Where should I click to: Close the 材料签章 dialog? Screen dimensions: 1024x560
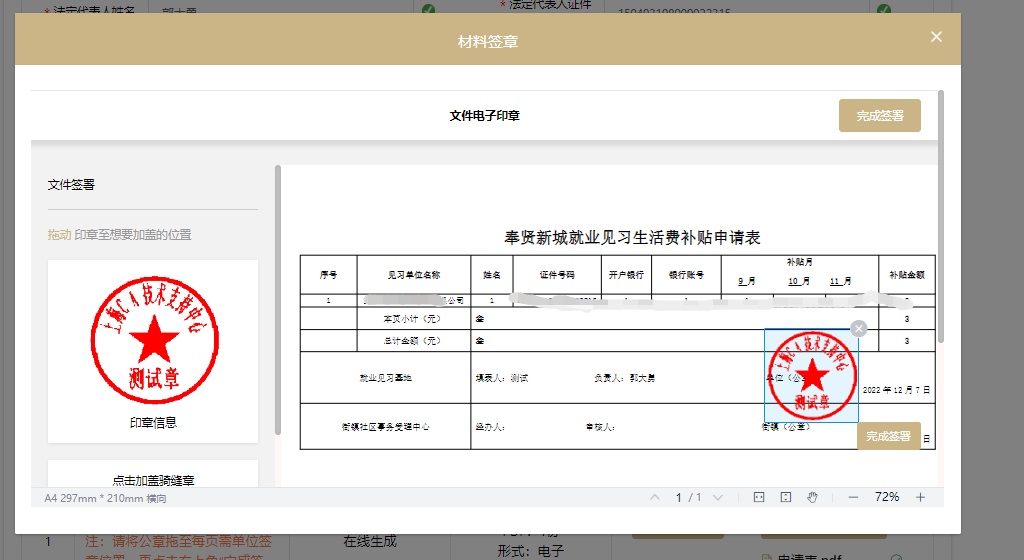click(936, 37)
